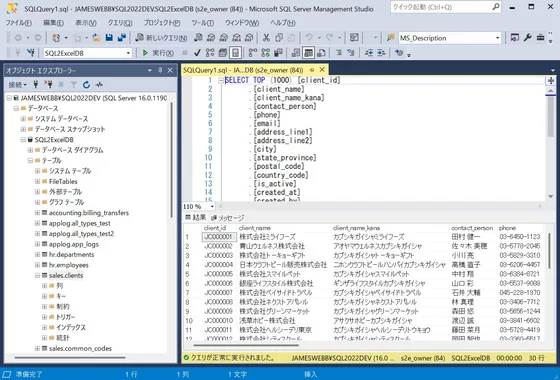Expand the インデックス folder under sales.clients

(x=44, y=328)
